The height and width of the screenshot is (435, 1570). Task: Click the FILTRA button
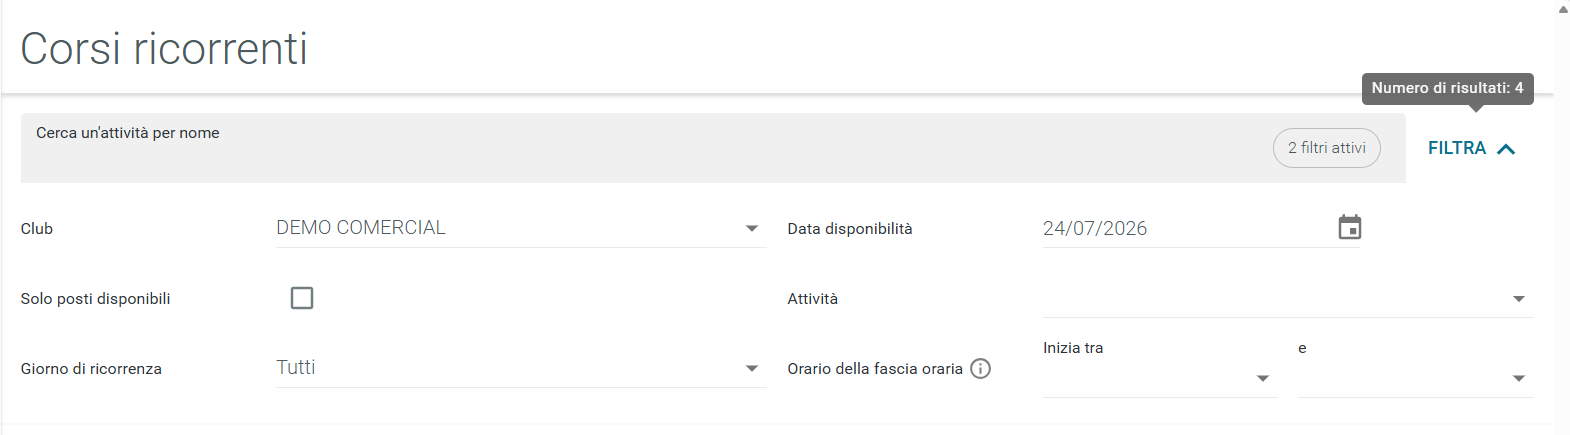pos(1472,148)
